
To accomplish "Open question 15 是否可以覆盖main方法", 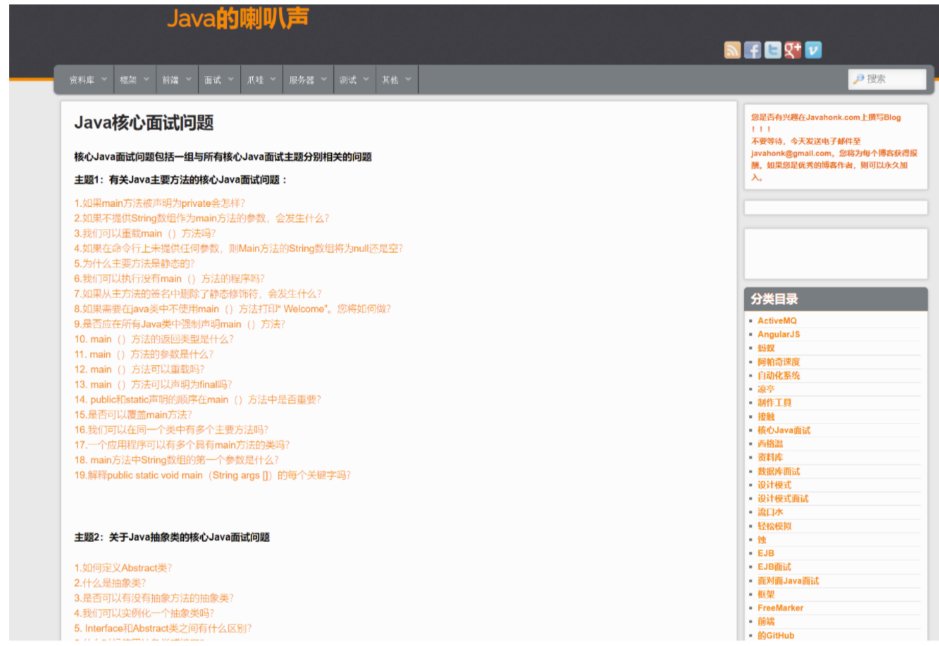I will click(x=133, y=415).
